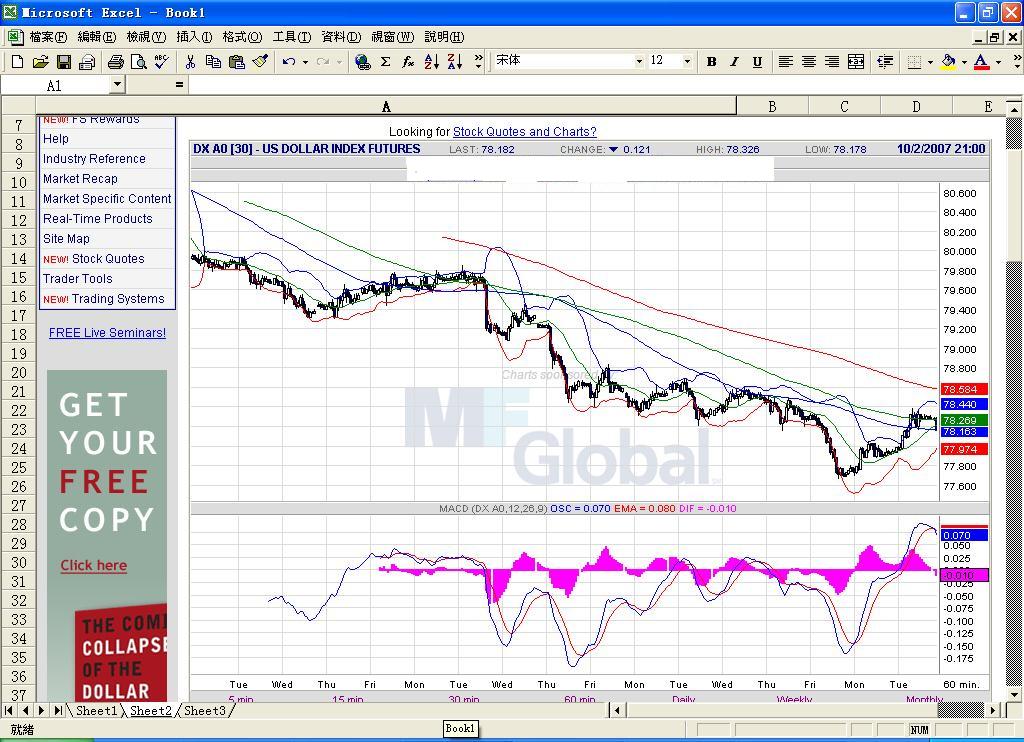1024x742 pixels.
Task: Open the Font Color swatch
Action: pyautogui.click(x=981, y=61)
